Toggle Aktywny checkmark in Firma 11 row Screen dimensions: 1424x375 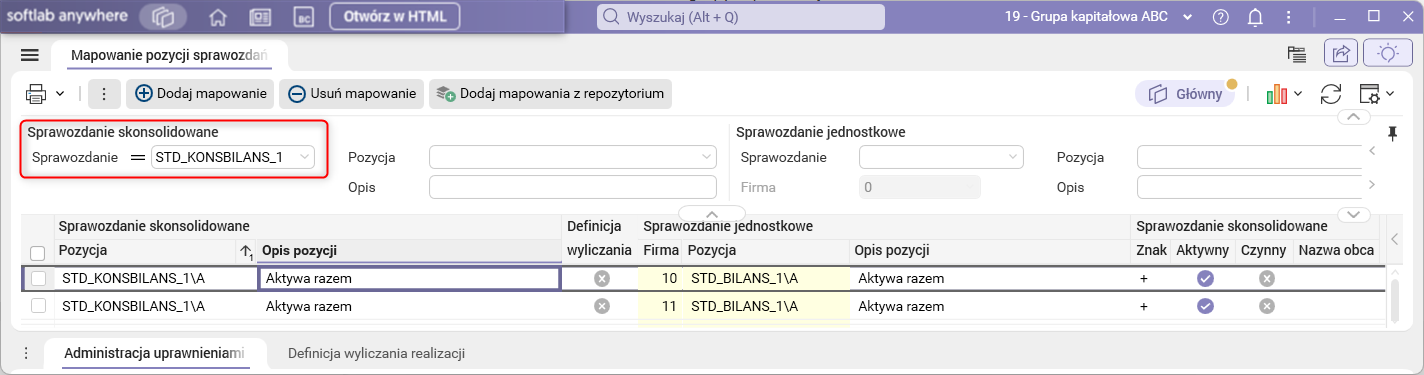coord(1205,307)
